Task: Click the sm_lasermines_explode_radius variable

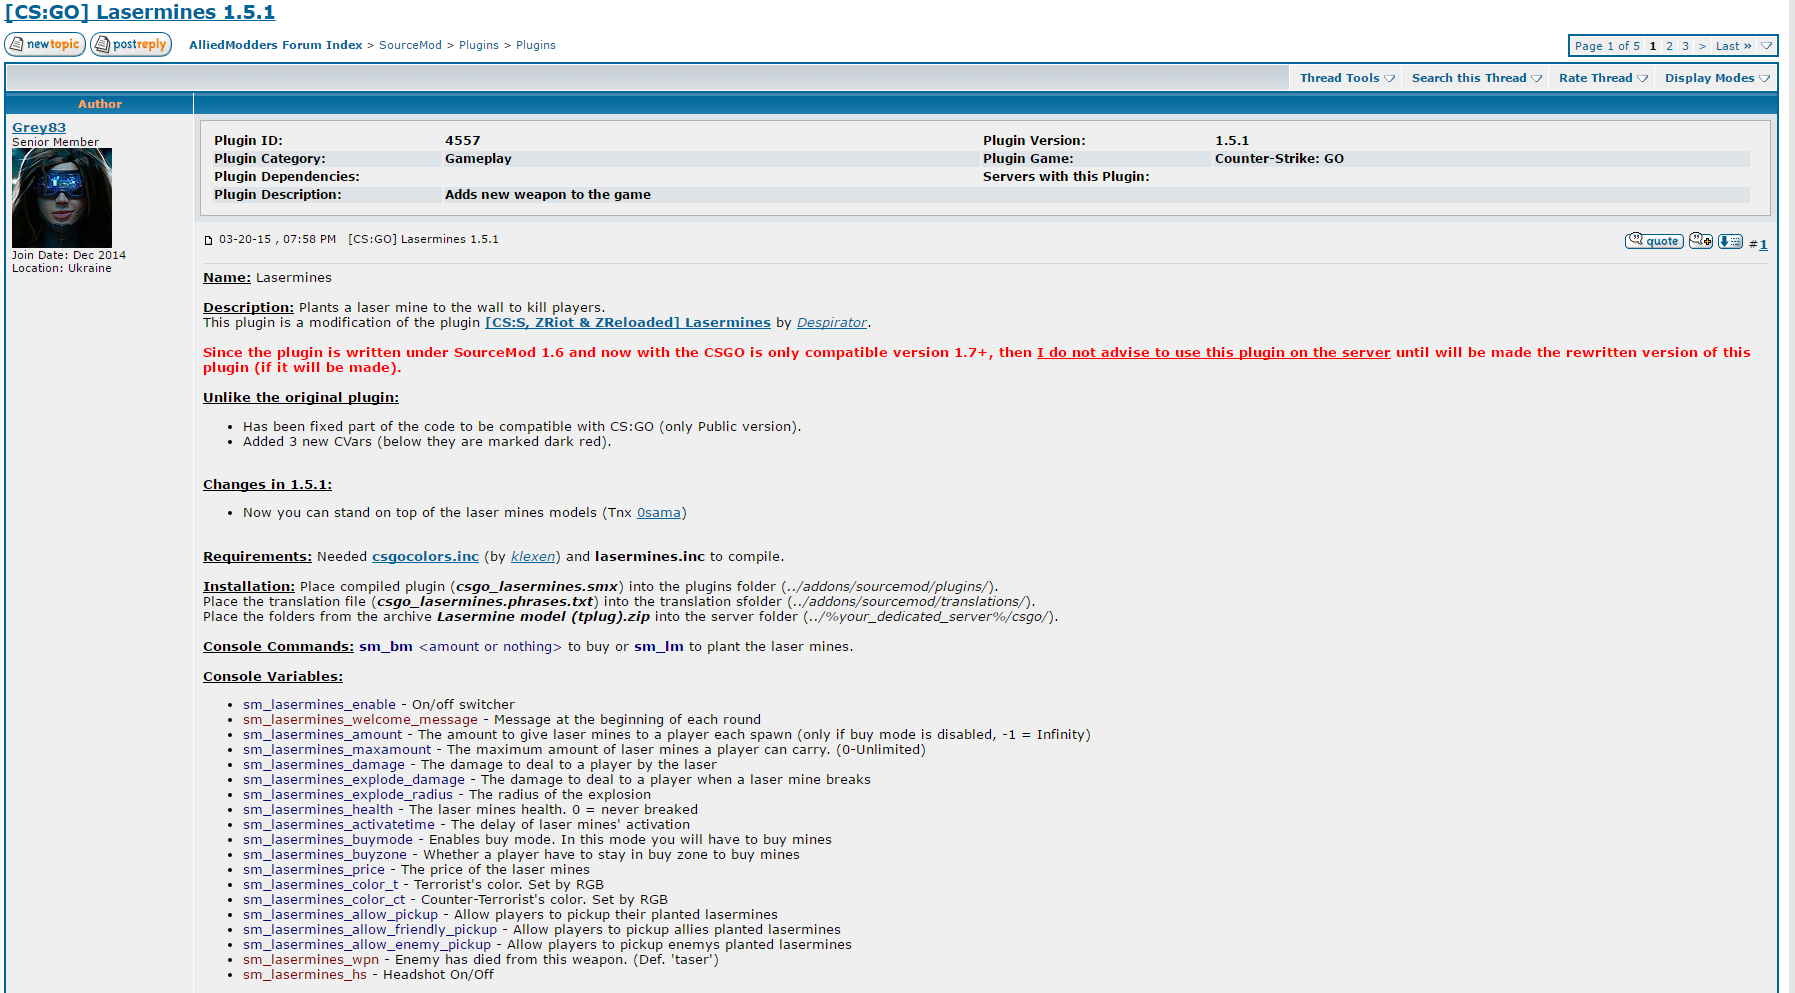Action: [348, 794]
